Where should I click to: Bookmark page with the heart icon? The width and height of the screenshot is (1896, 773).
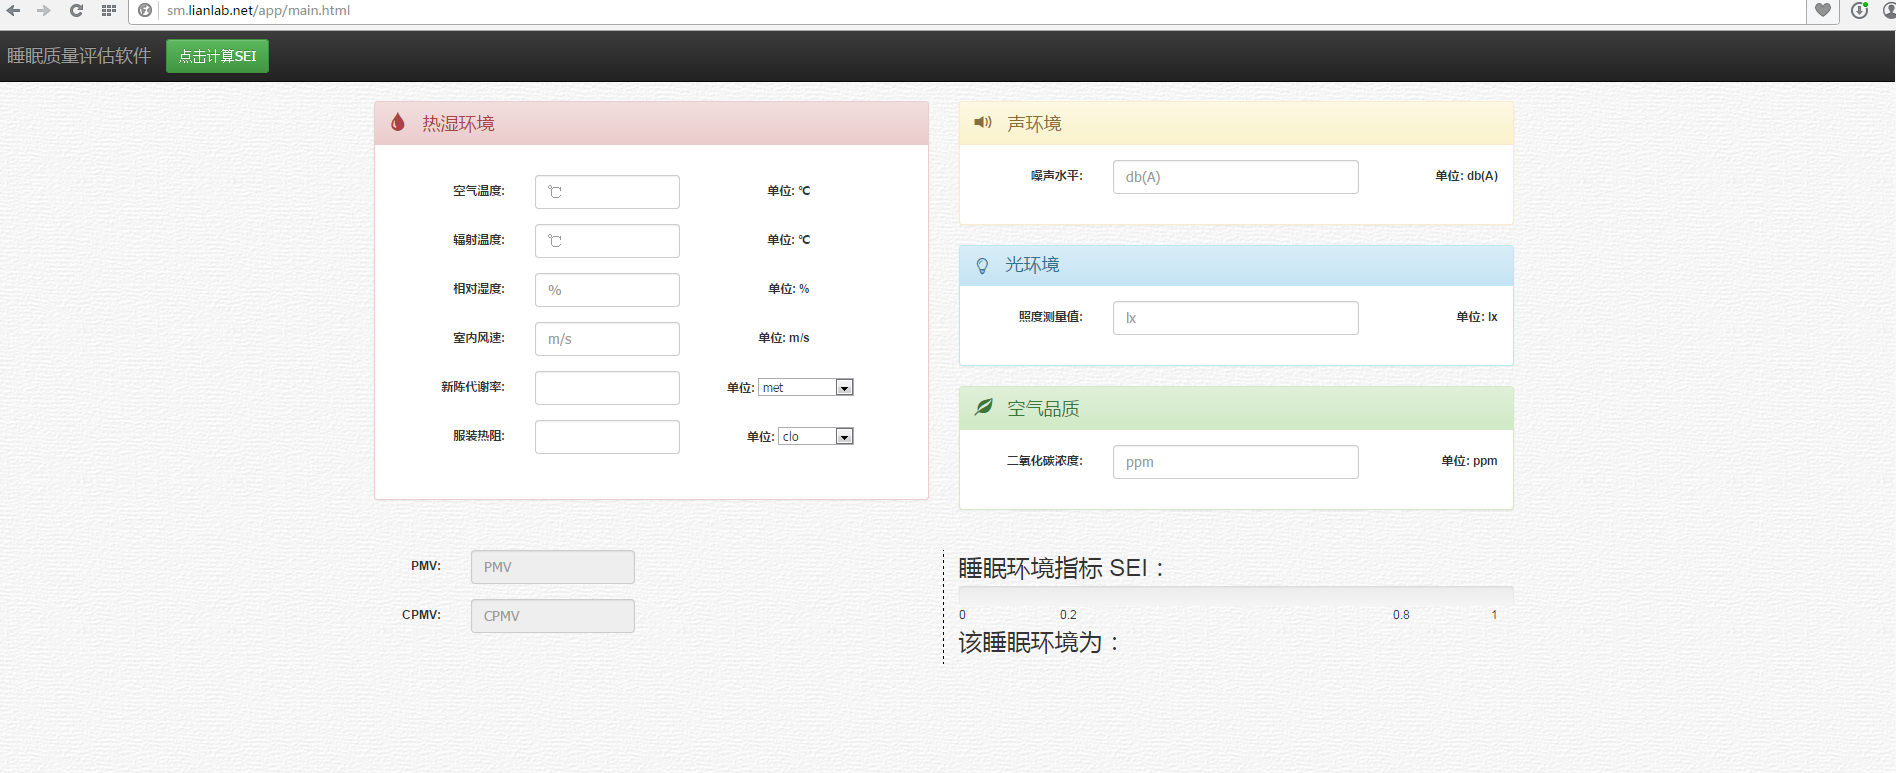point(1823,10)
